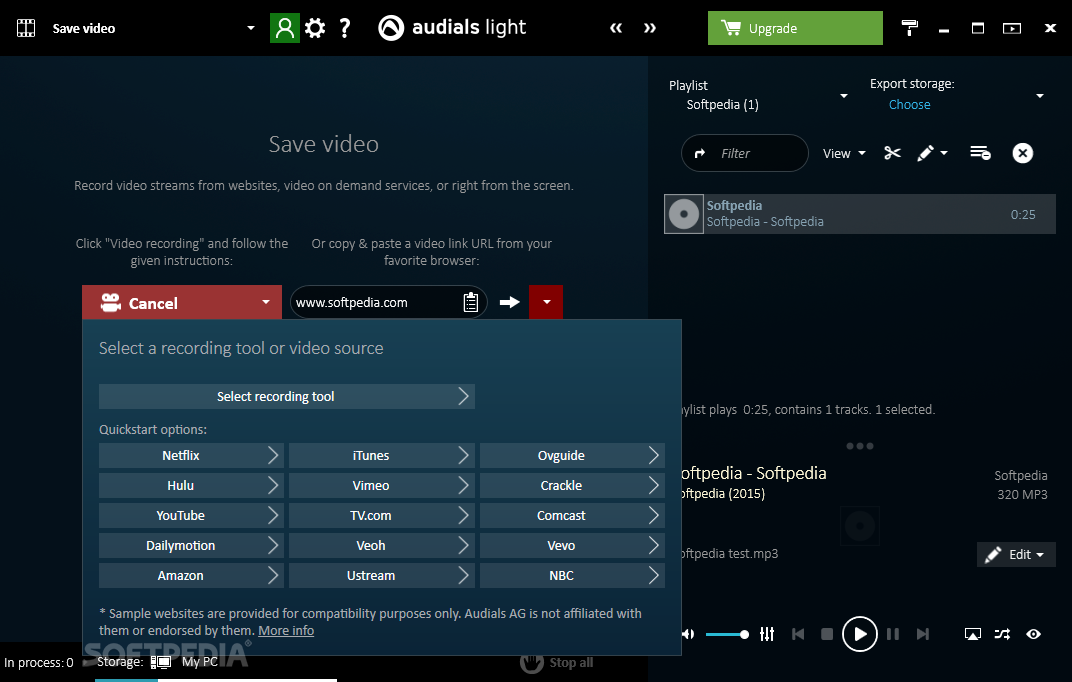The image size is (1072, 682).
Task: Click the Save video film strip icon
Action: tap(26, 28)
